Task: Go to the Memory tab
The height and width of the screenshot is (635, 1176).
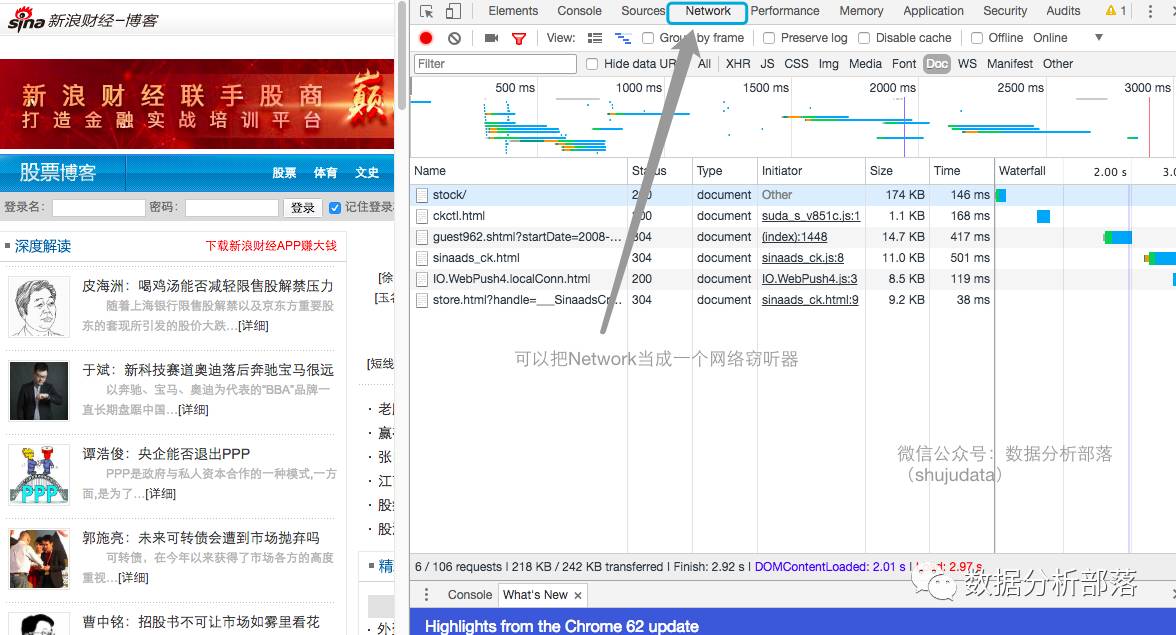Action: [861, 11]
